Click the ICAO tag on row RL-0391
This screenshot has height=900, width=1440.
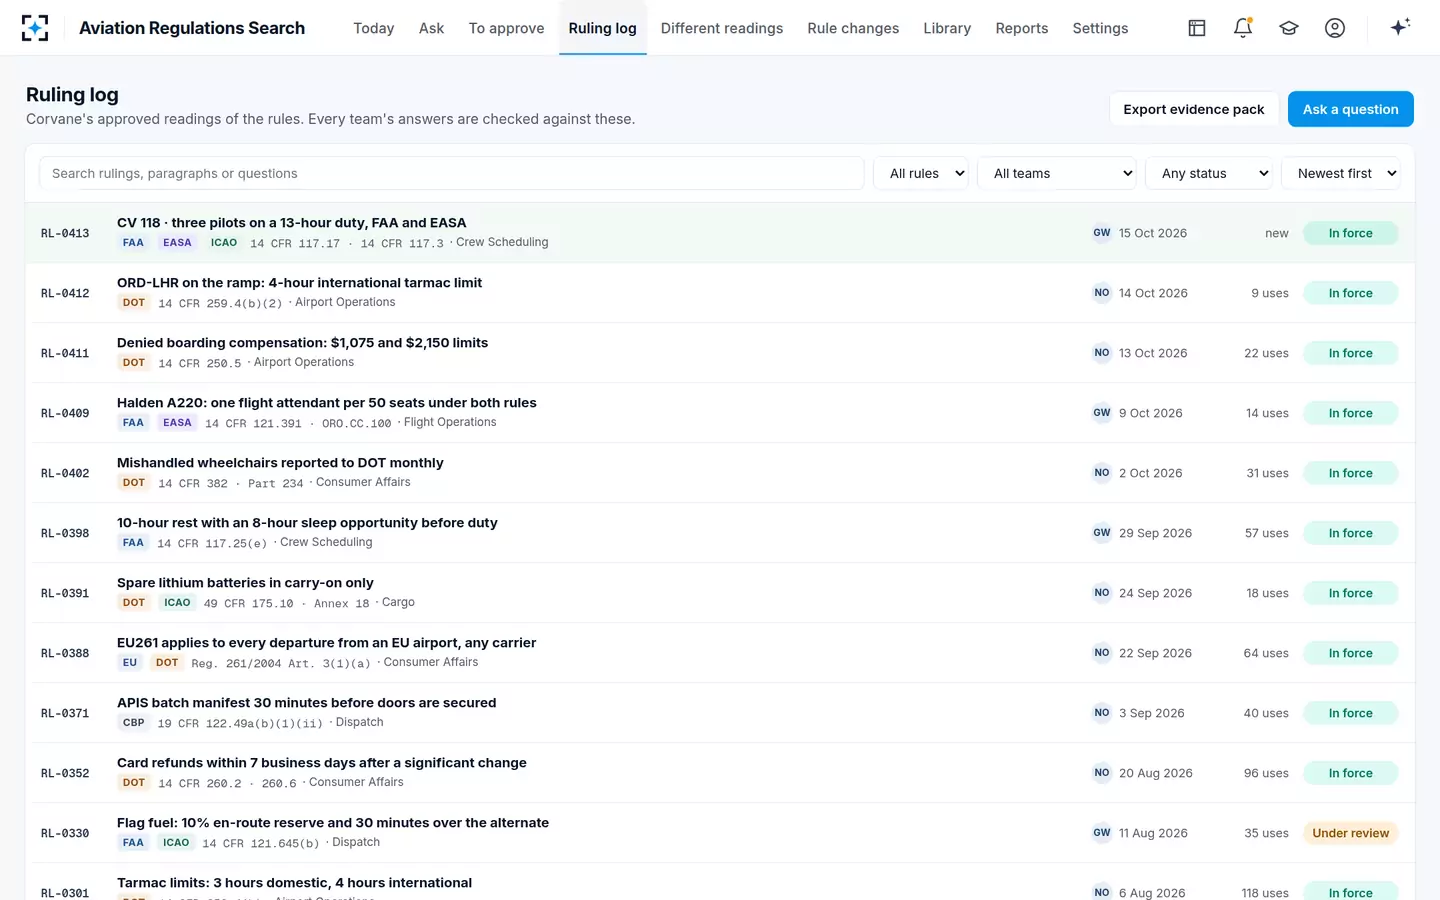177,603
